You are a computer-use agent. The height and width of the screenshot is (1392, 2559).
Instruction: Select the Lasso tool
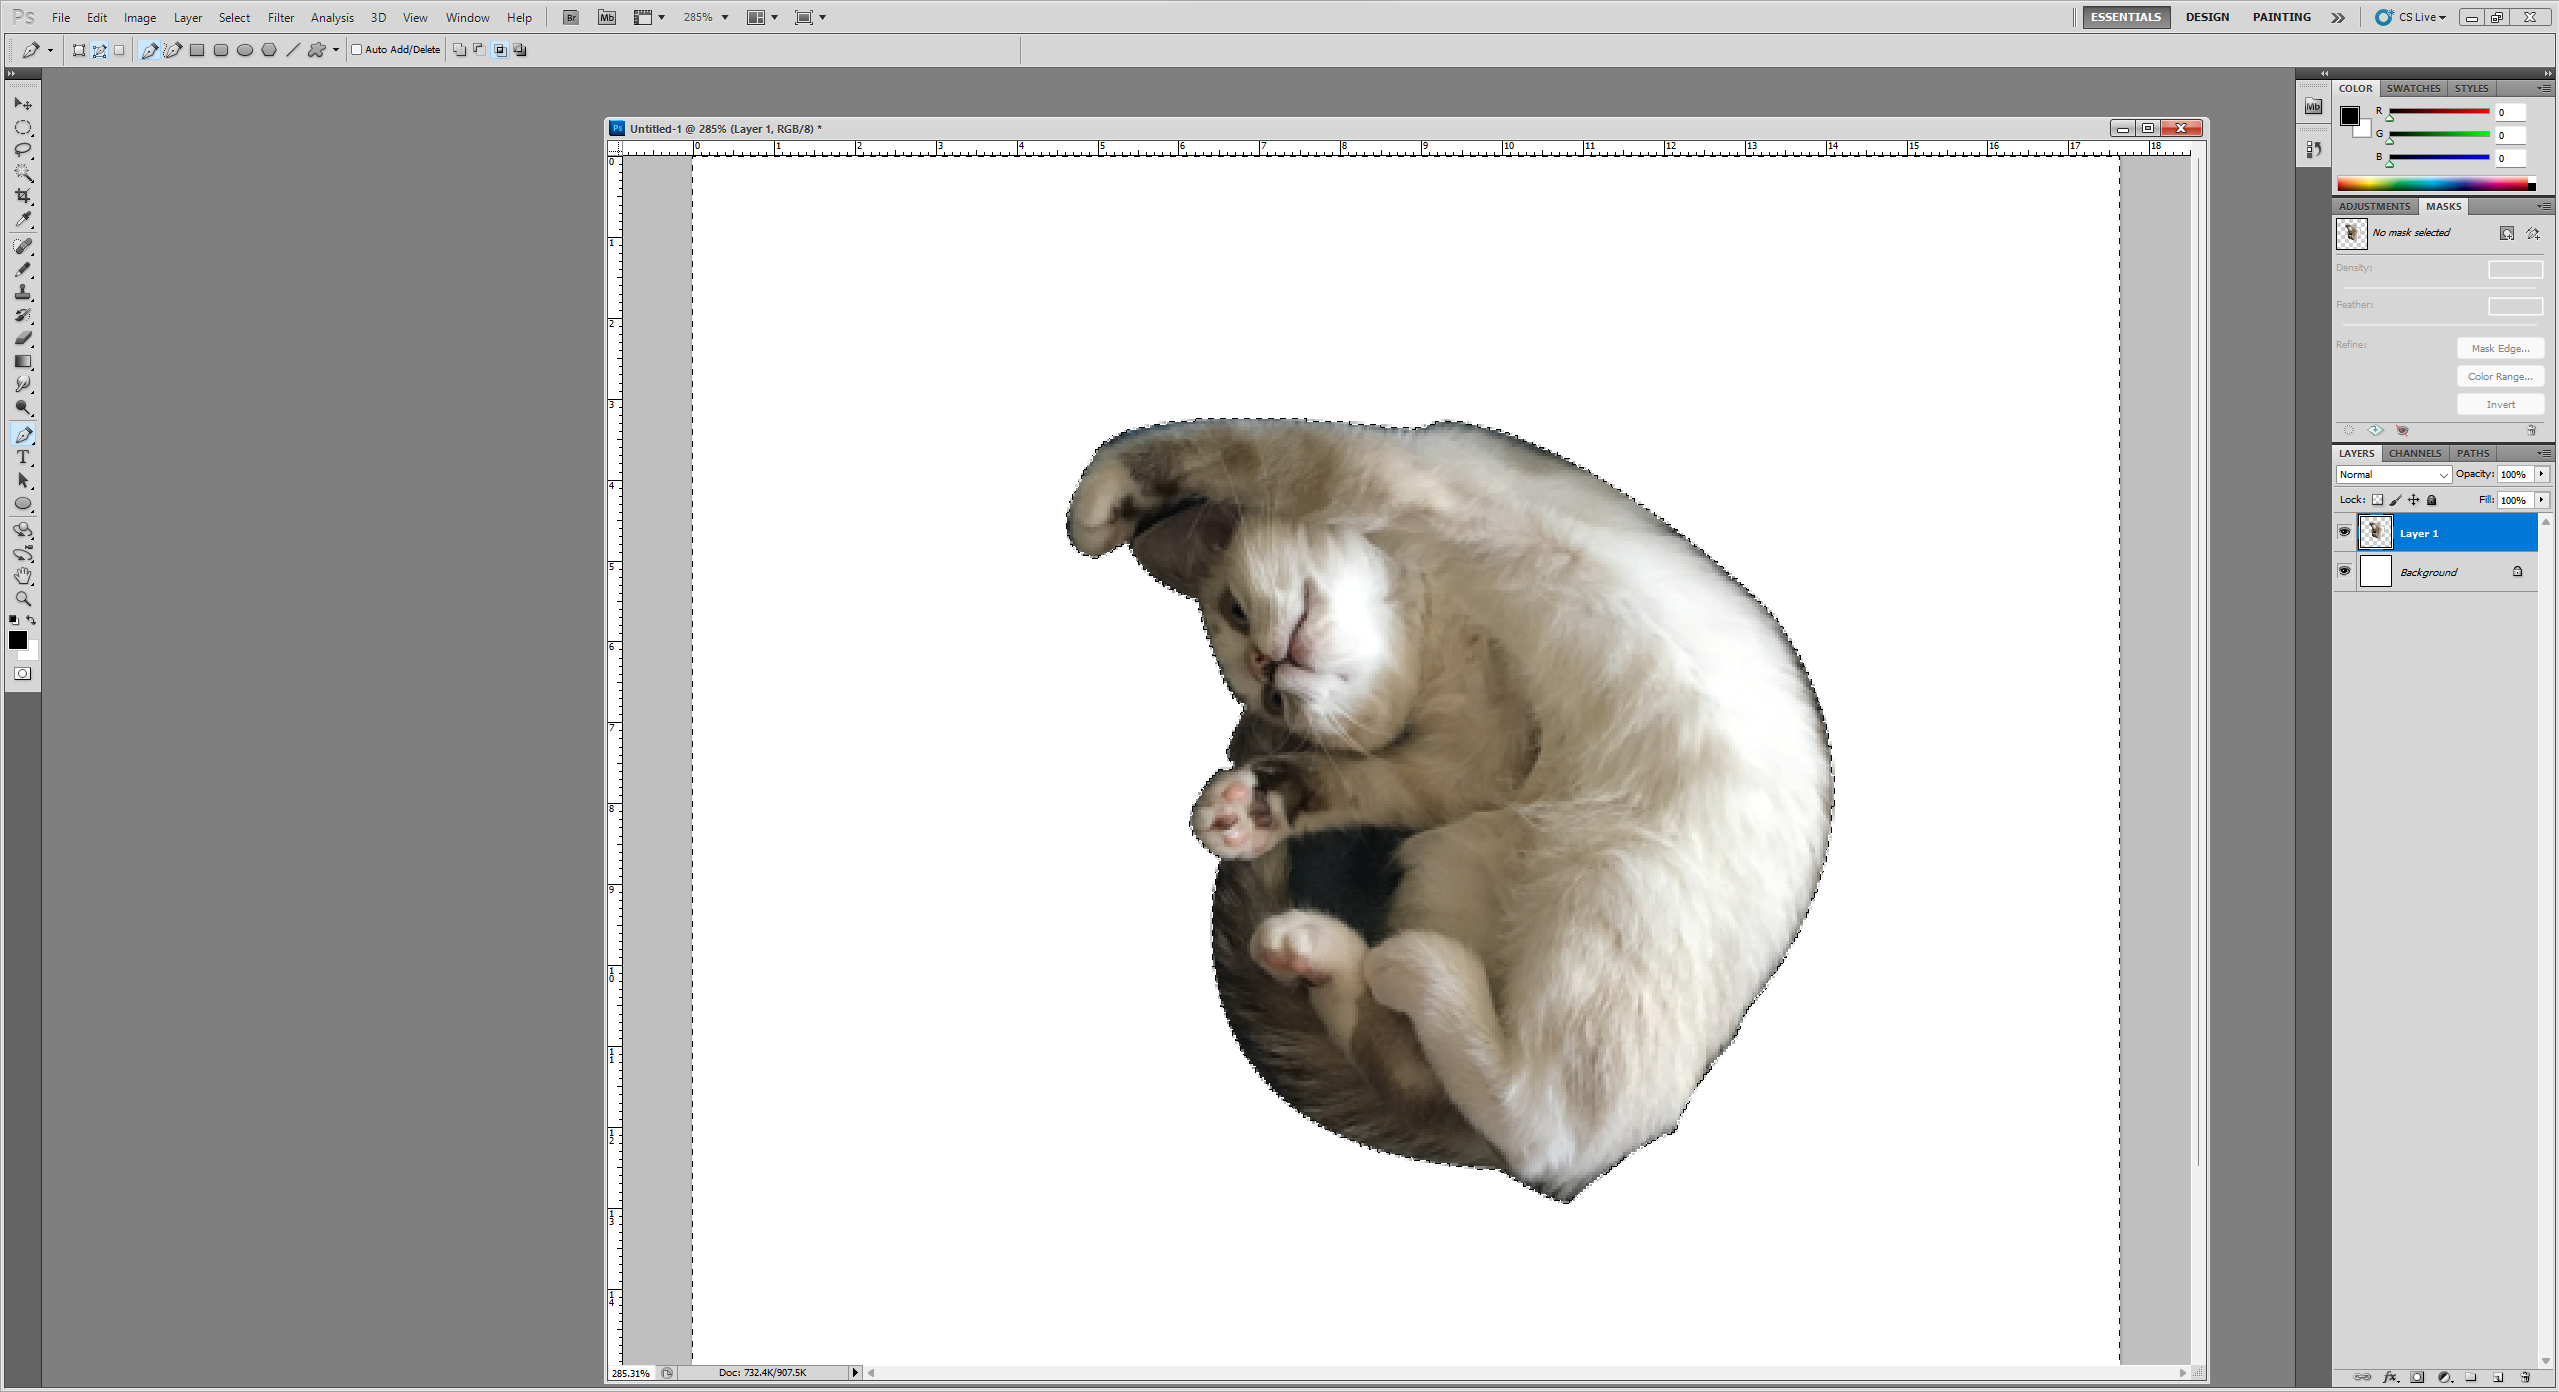click(x=23, y=150)
